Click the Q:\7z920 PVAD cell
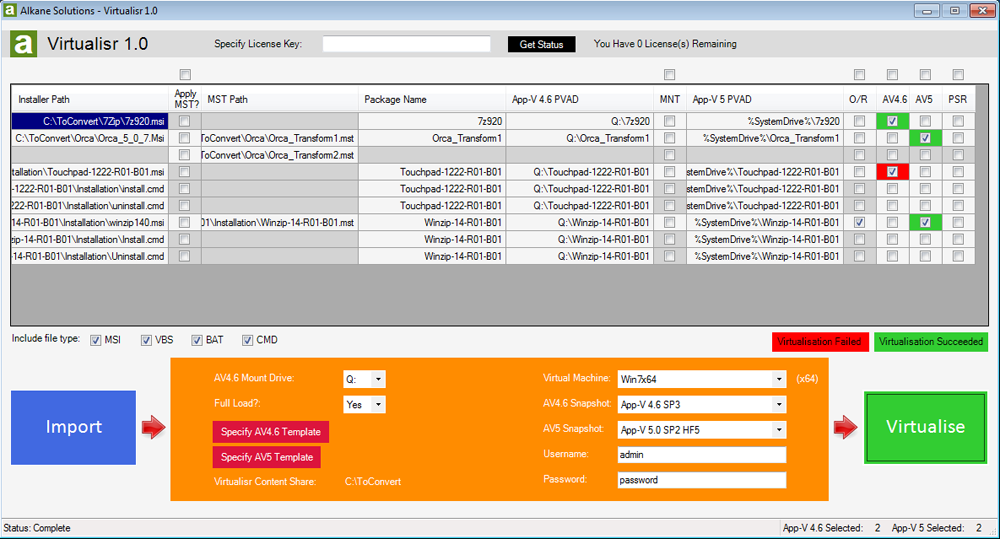The height and width of the screenshot is (539, 1000). coord(580,121)
